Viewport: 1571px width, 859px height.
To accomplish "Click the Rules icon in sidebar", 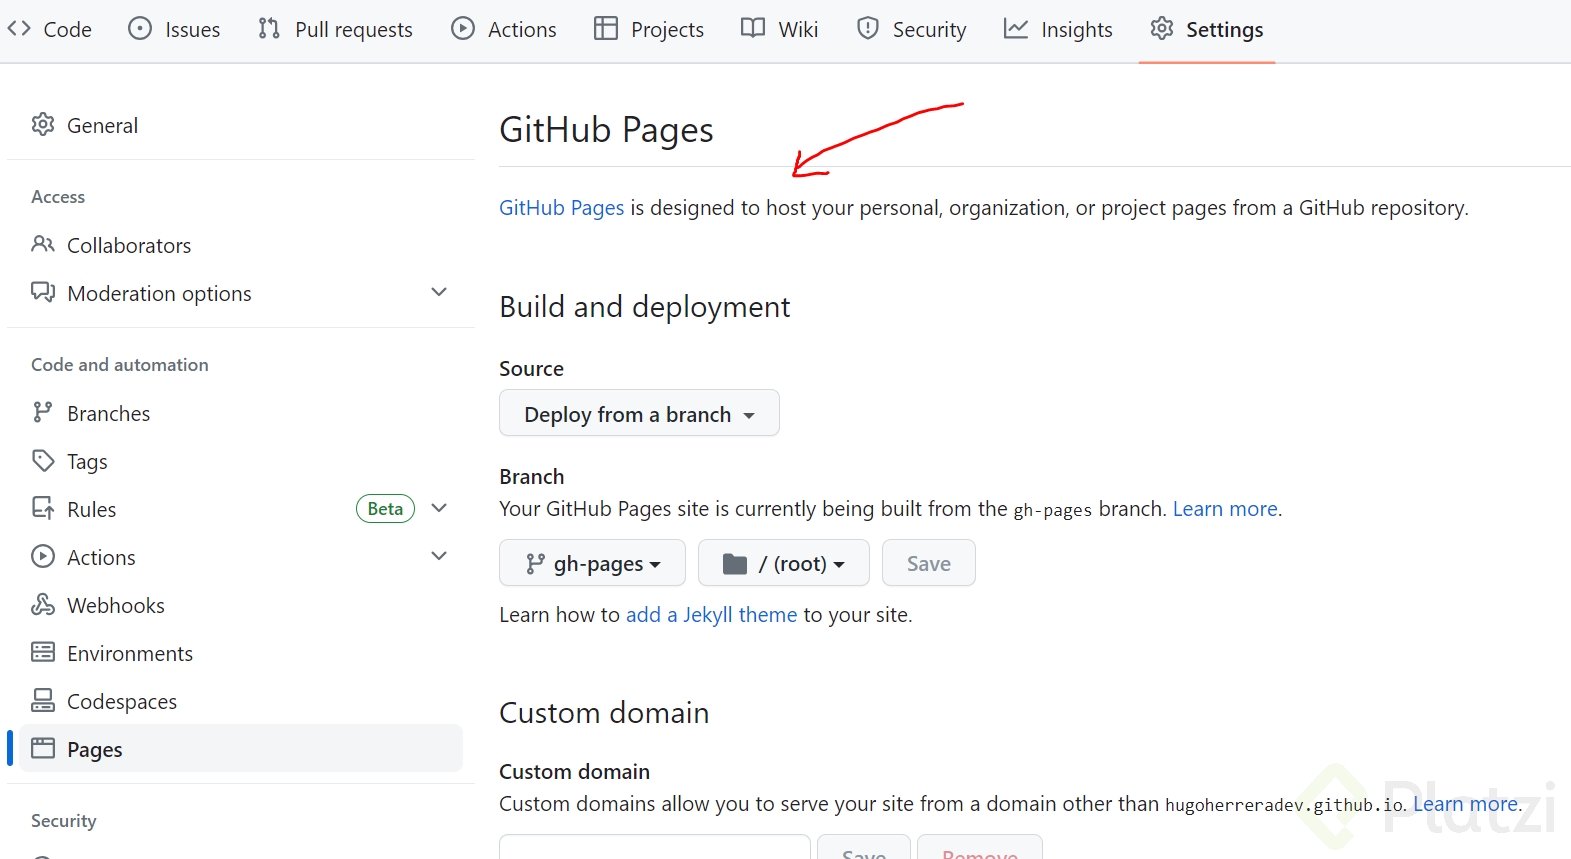I will pos(43,509).
